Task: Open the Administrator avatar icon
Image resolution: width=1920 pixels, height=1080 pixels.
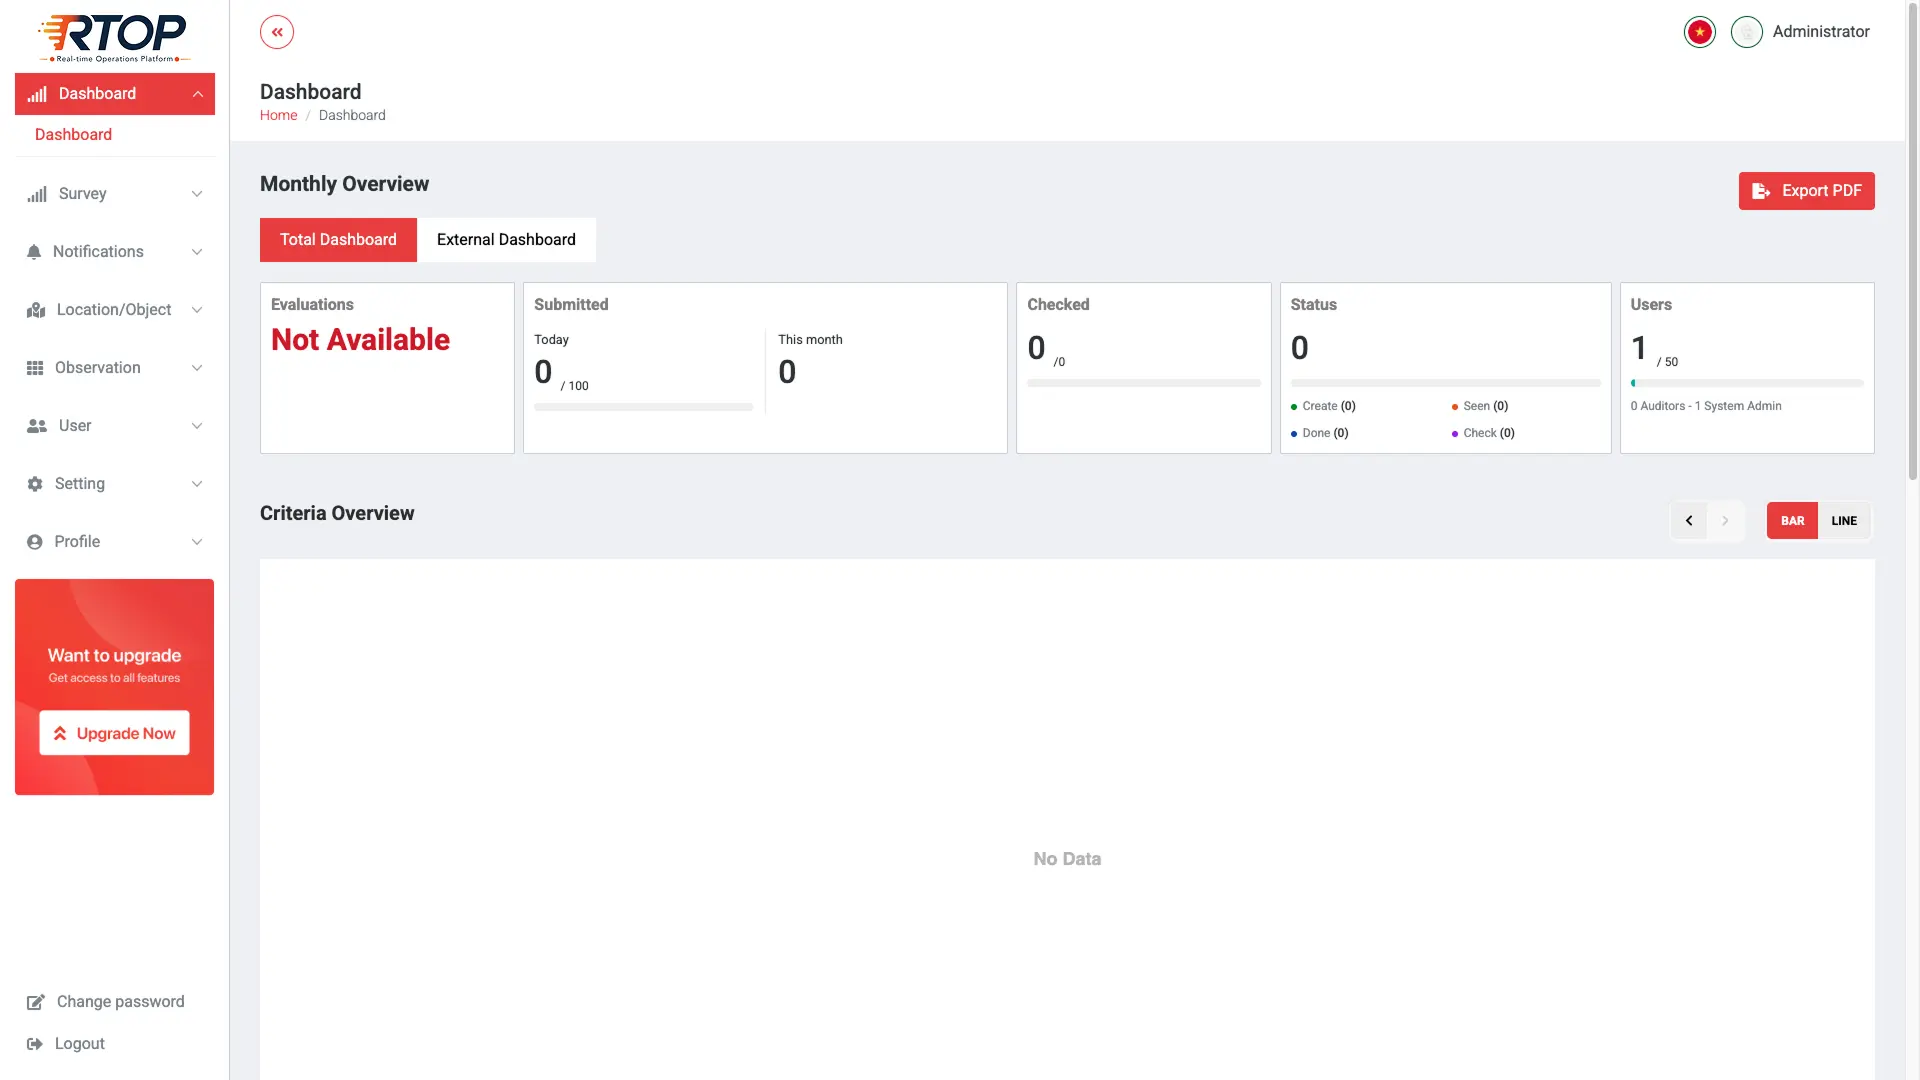Action: (x=1746, y=32)
